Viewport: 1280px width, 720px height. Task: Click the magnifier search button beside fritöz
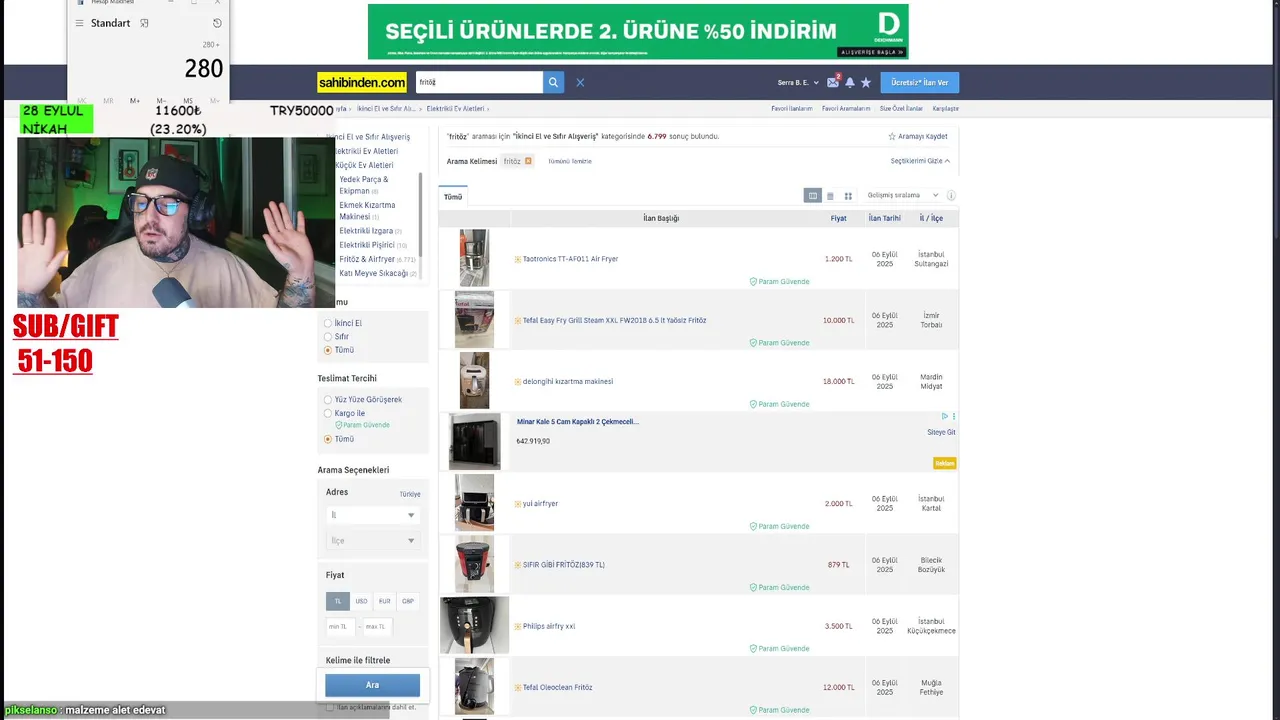click(553, 83)
